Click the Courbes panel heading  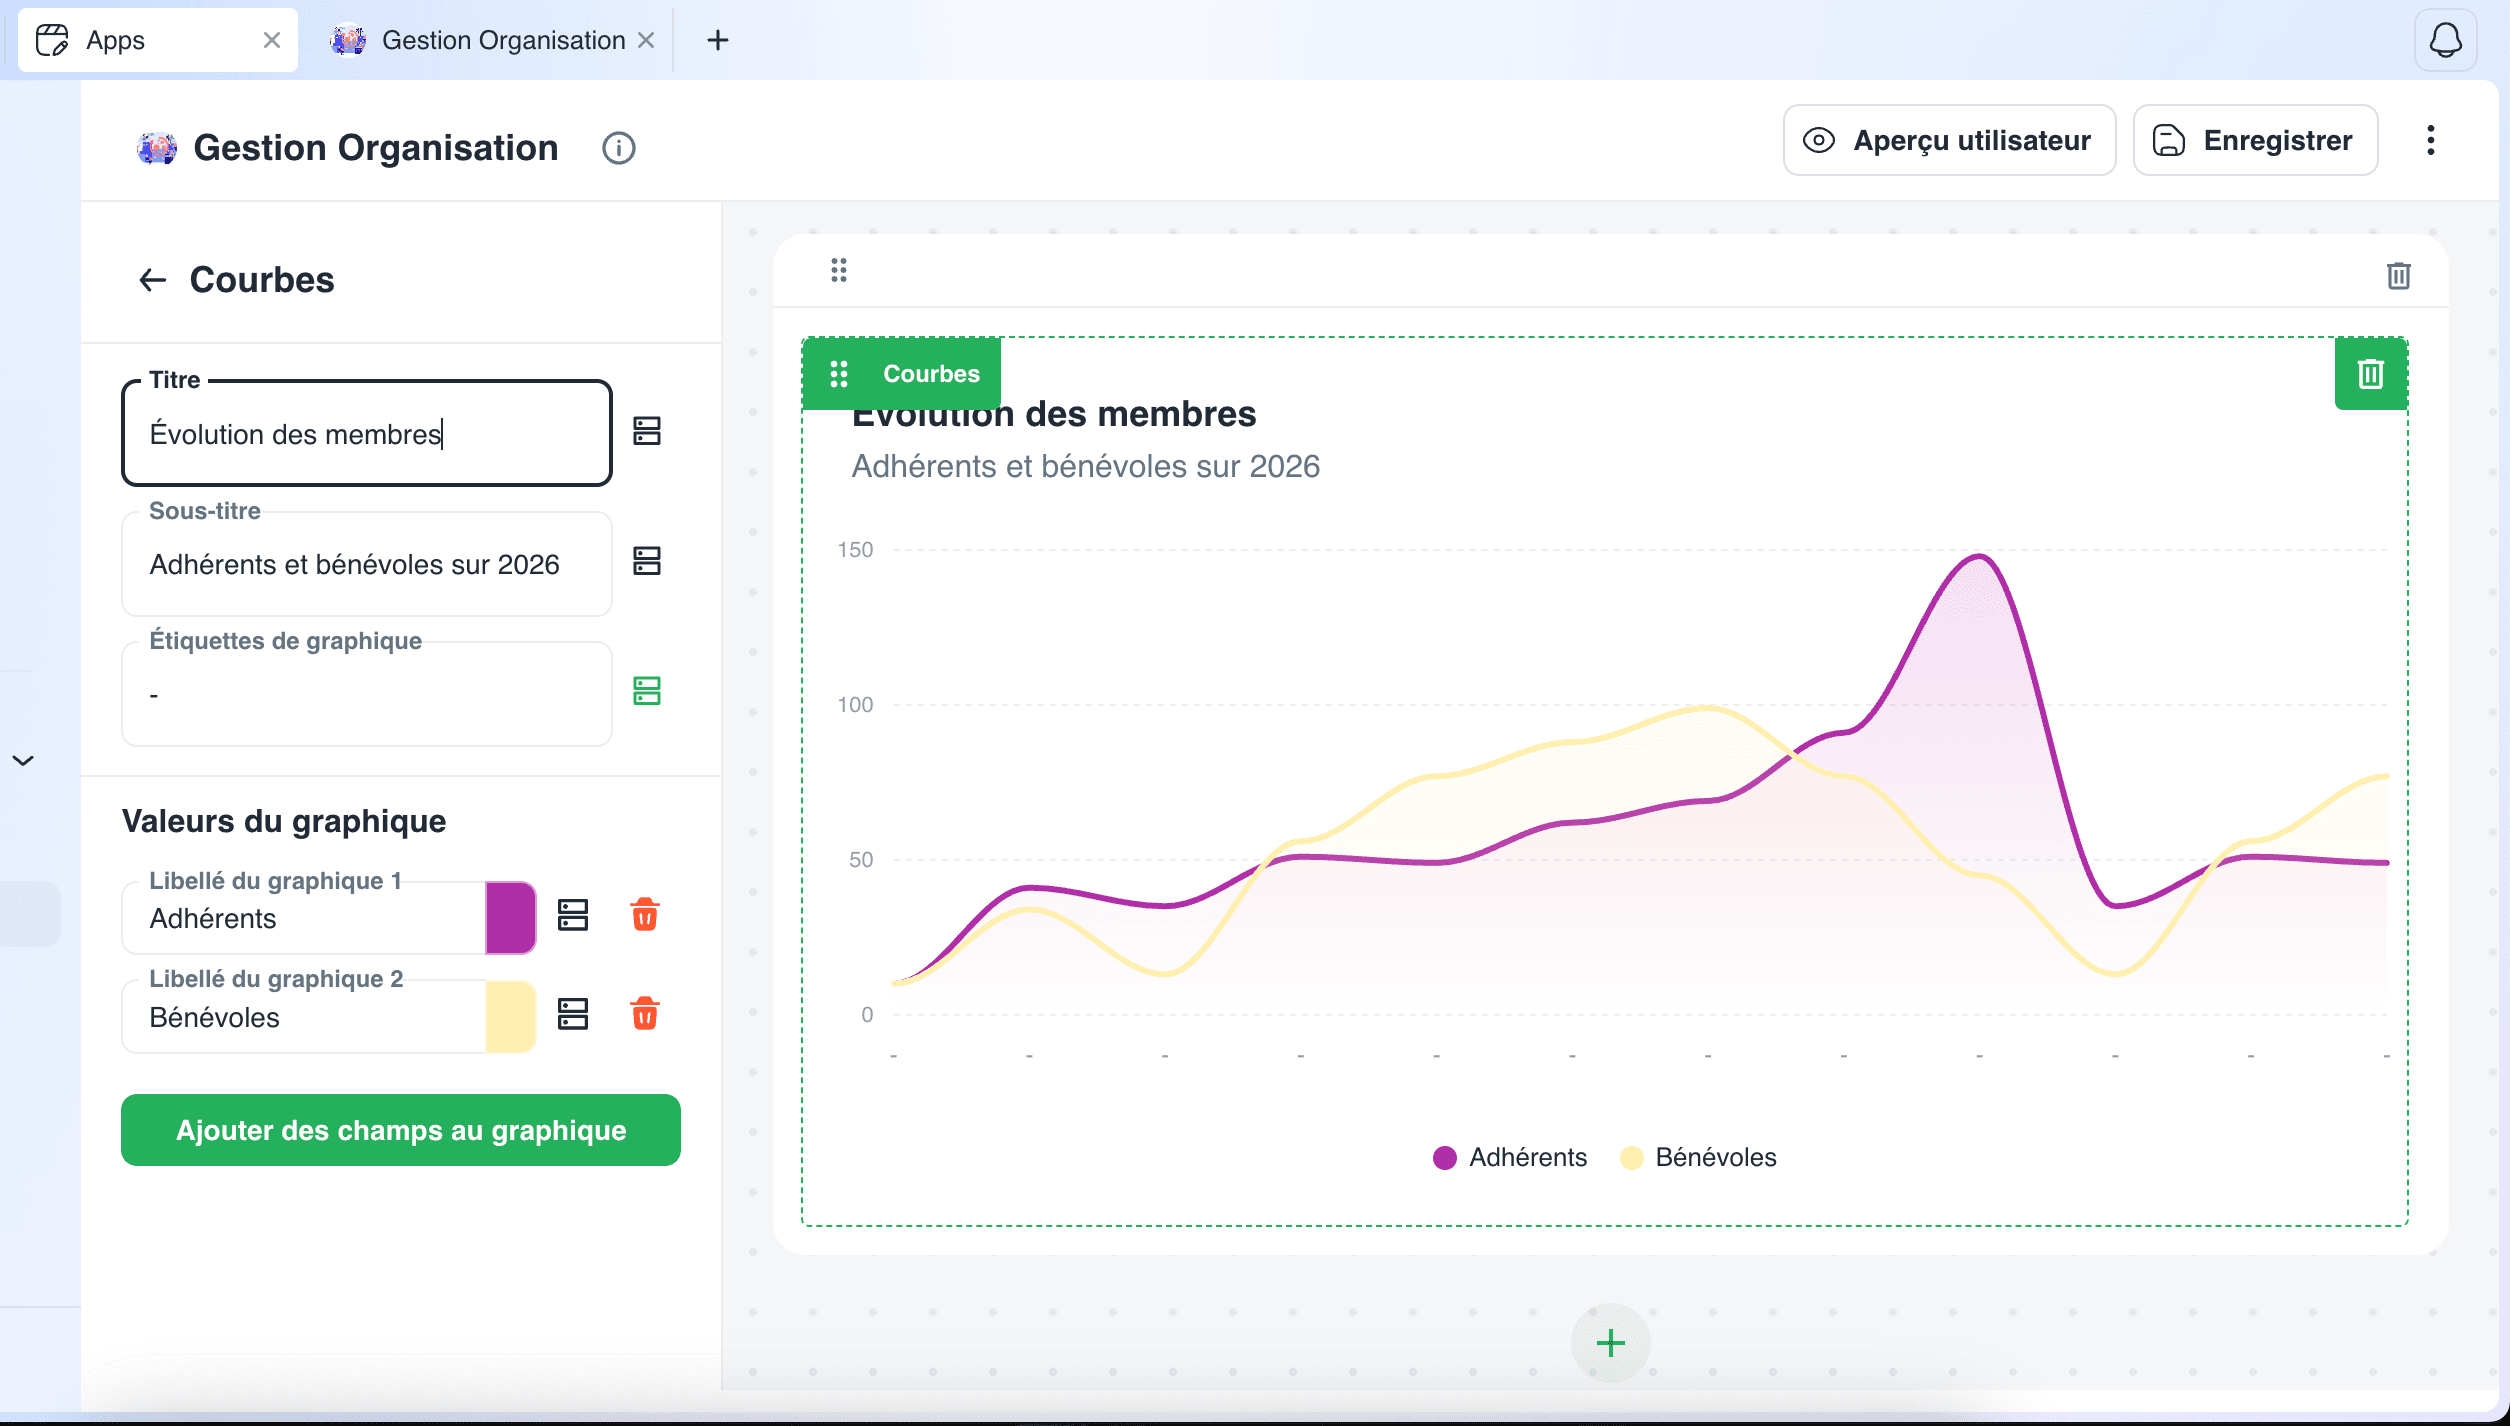tap(262, 280)
